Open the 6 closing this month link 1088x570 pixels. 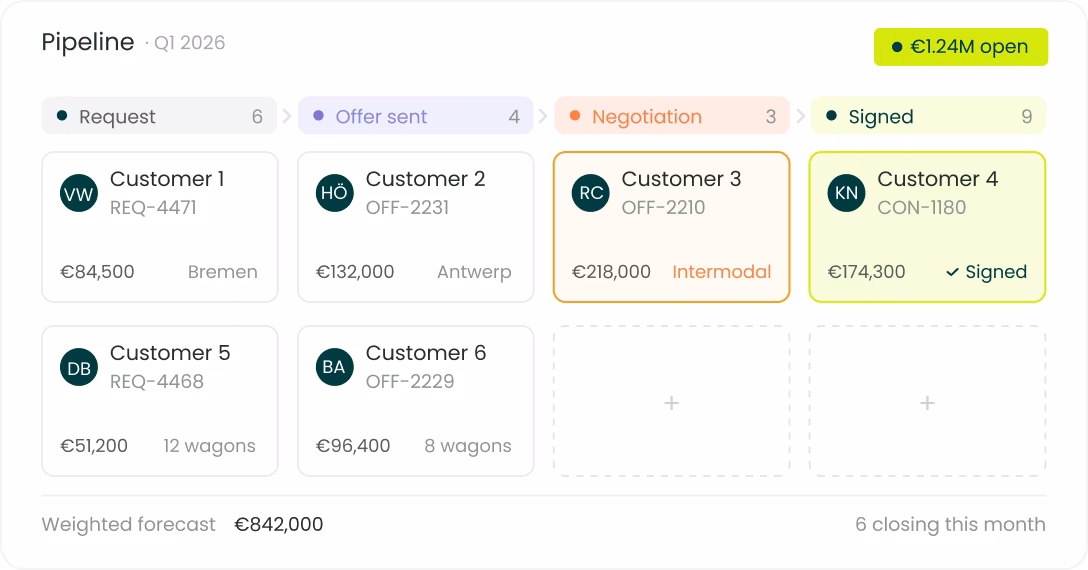pyautogui.click(x=950, y=524)
